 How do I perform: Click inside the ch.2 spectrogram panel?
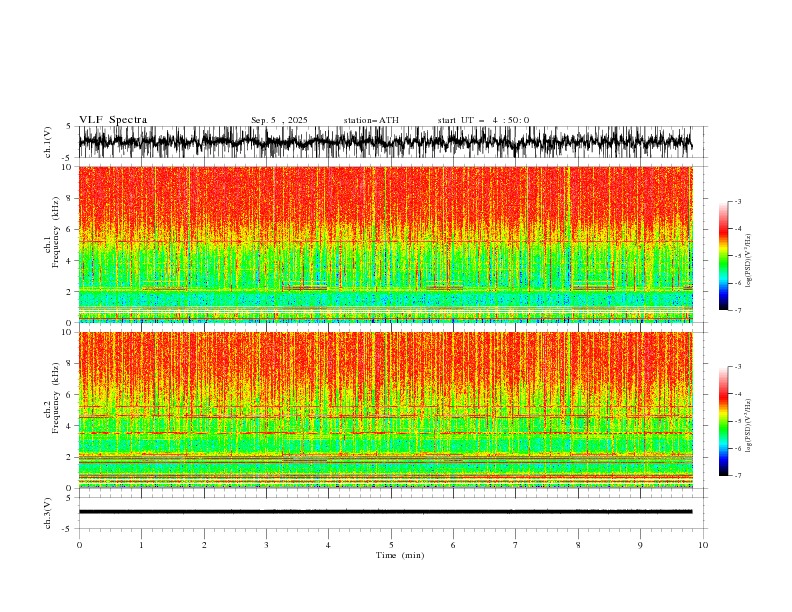[385, 410]
